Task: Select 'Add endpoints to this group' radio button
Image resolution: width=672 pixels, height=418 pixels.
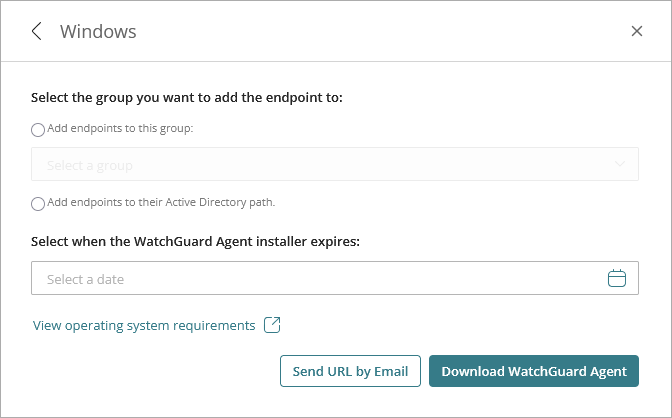Action: click(x=38, y=129)
